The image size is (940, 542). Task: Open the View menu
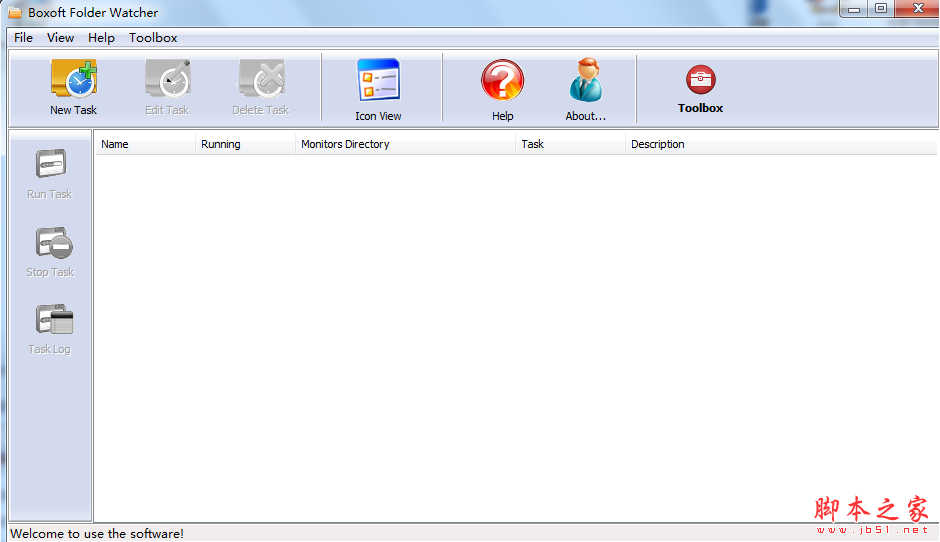tap(61, 38)
